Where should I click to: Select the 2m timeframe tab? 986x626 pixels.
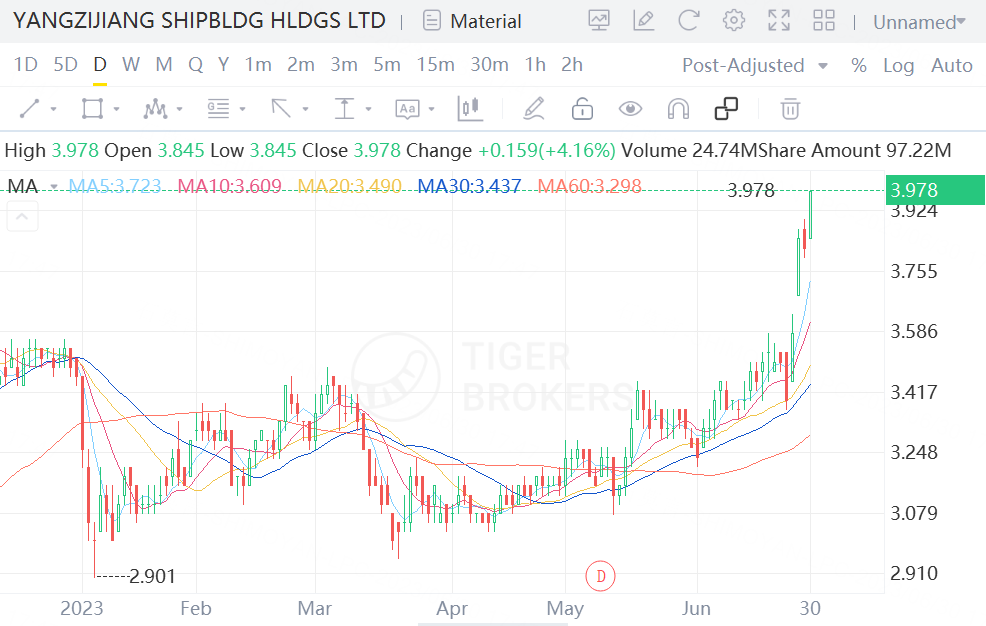pos(301,64)
